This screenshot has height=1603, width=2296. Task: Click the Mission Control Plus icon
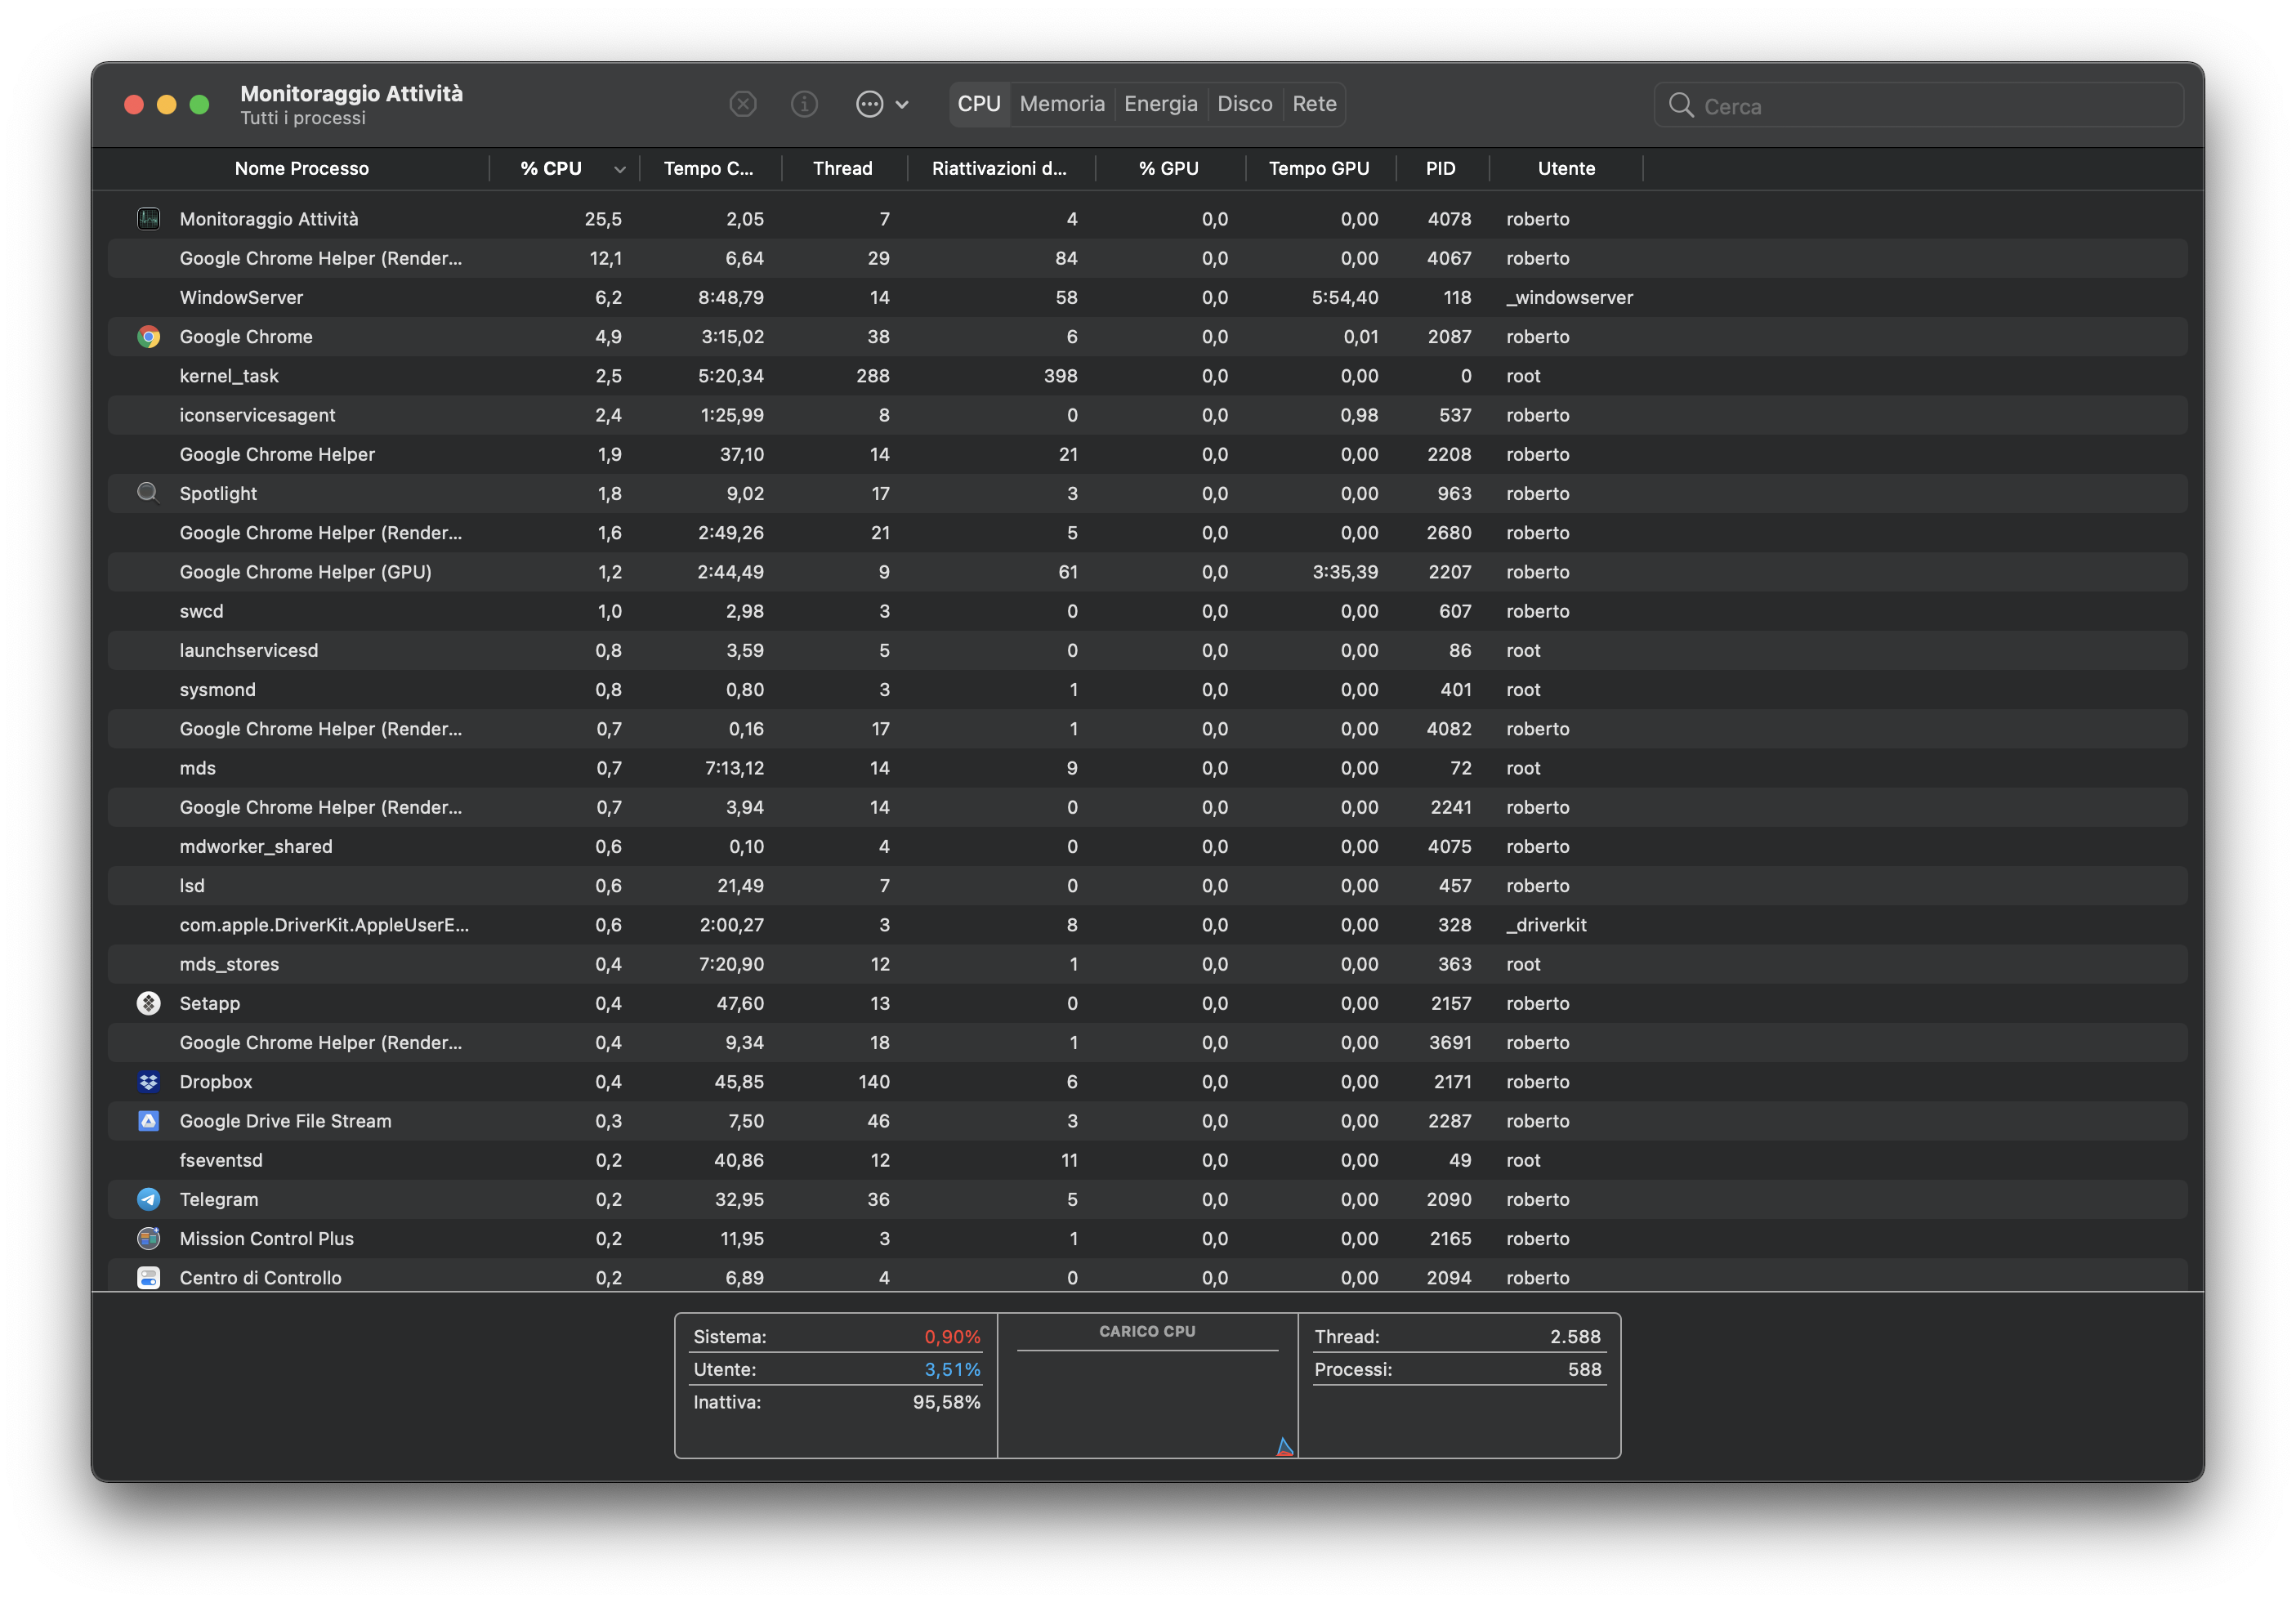148,1238
